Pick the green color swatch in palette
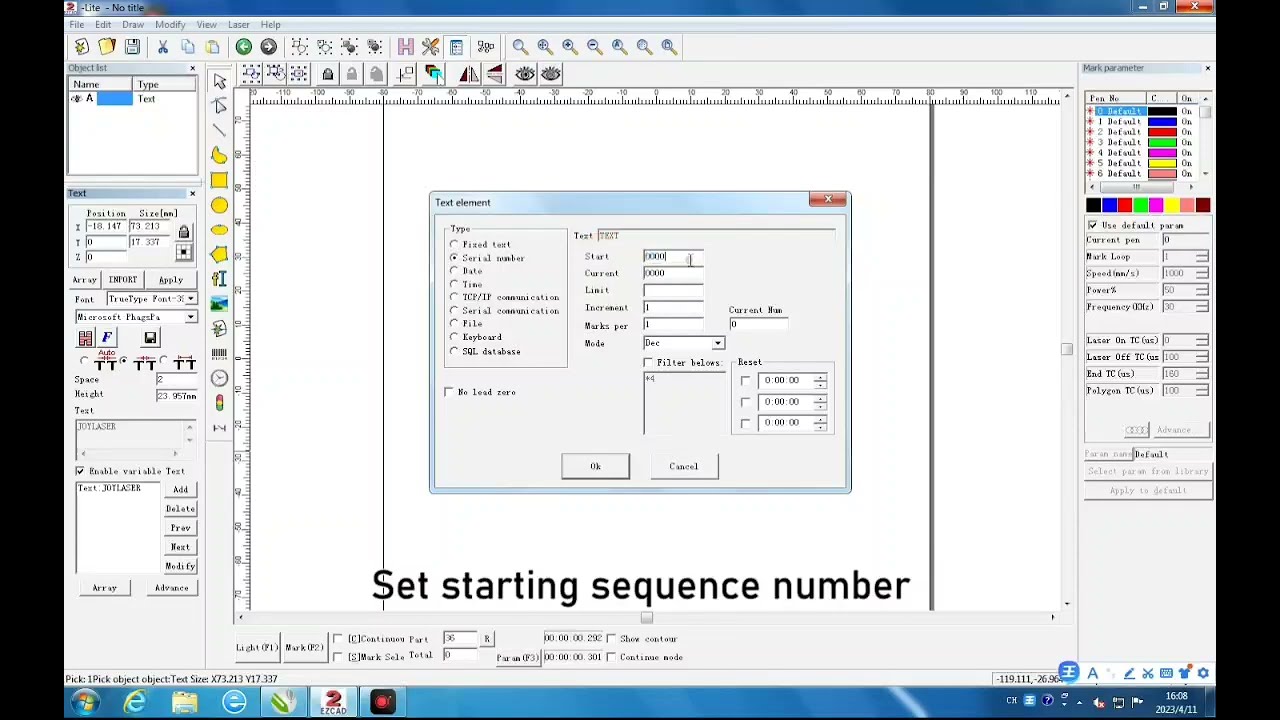This screenshot has width=1280, height=720. [1140, 206]
